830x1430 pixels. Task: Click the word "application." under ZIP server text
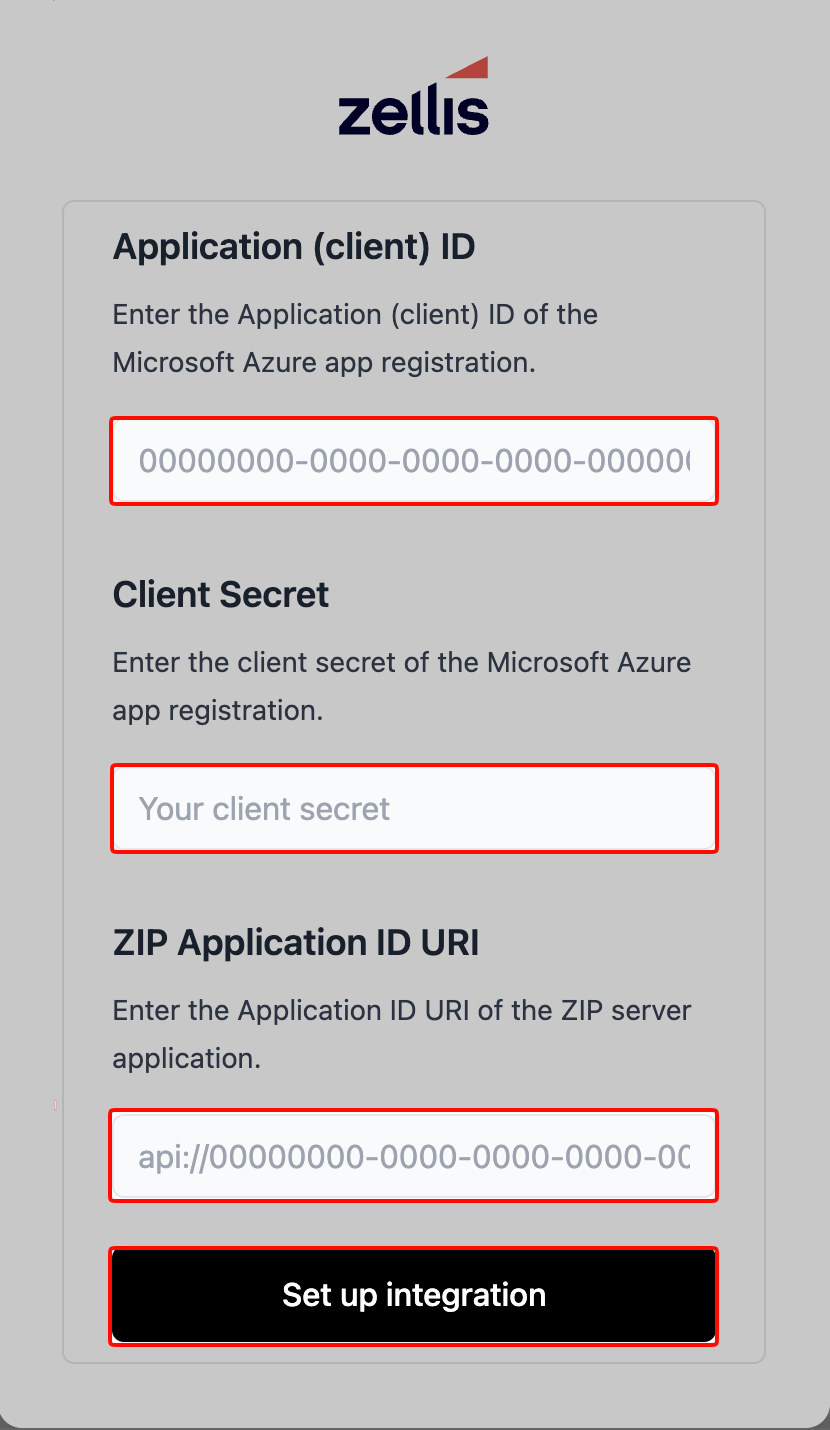coord(187,1059)
